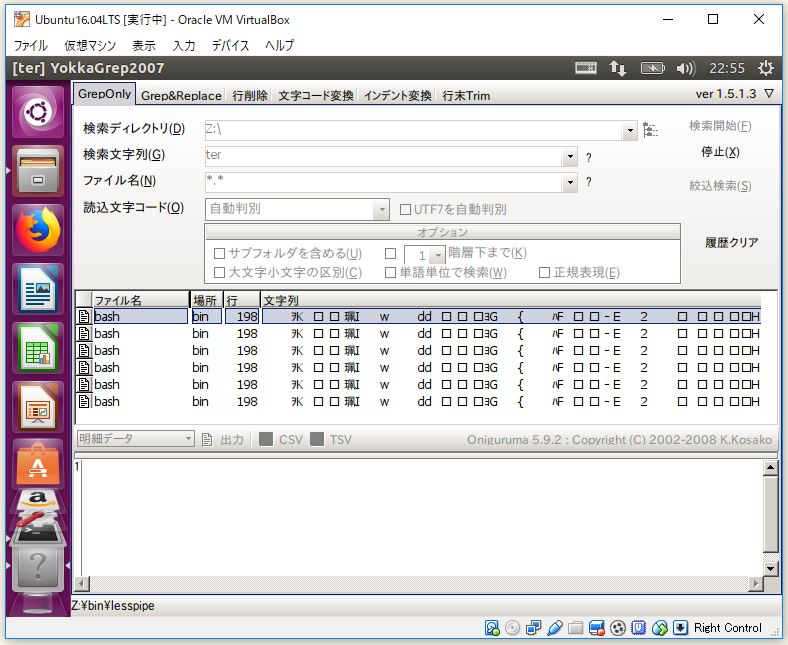Image resolution: width=788 pixels, height=645 pixels.
Task: Toggle the CSV output option
Action: coord(266,439)
